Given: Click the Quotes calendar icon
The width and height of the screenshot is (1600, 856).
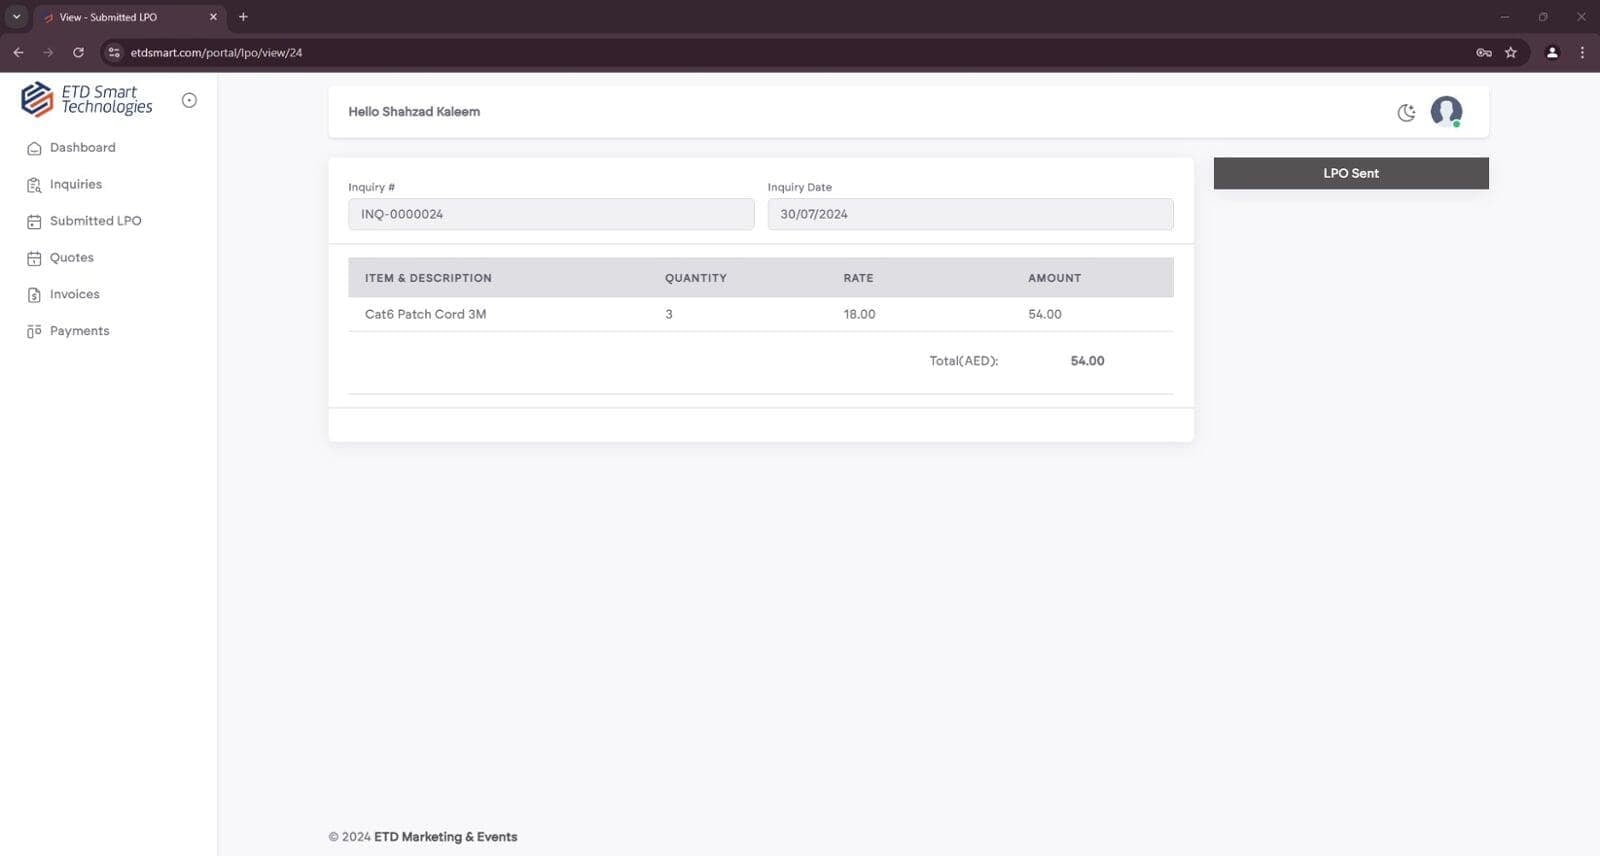Looking at the screenshot, I should pos(34,258).
